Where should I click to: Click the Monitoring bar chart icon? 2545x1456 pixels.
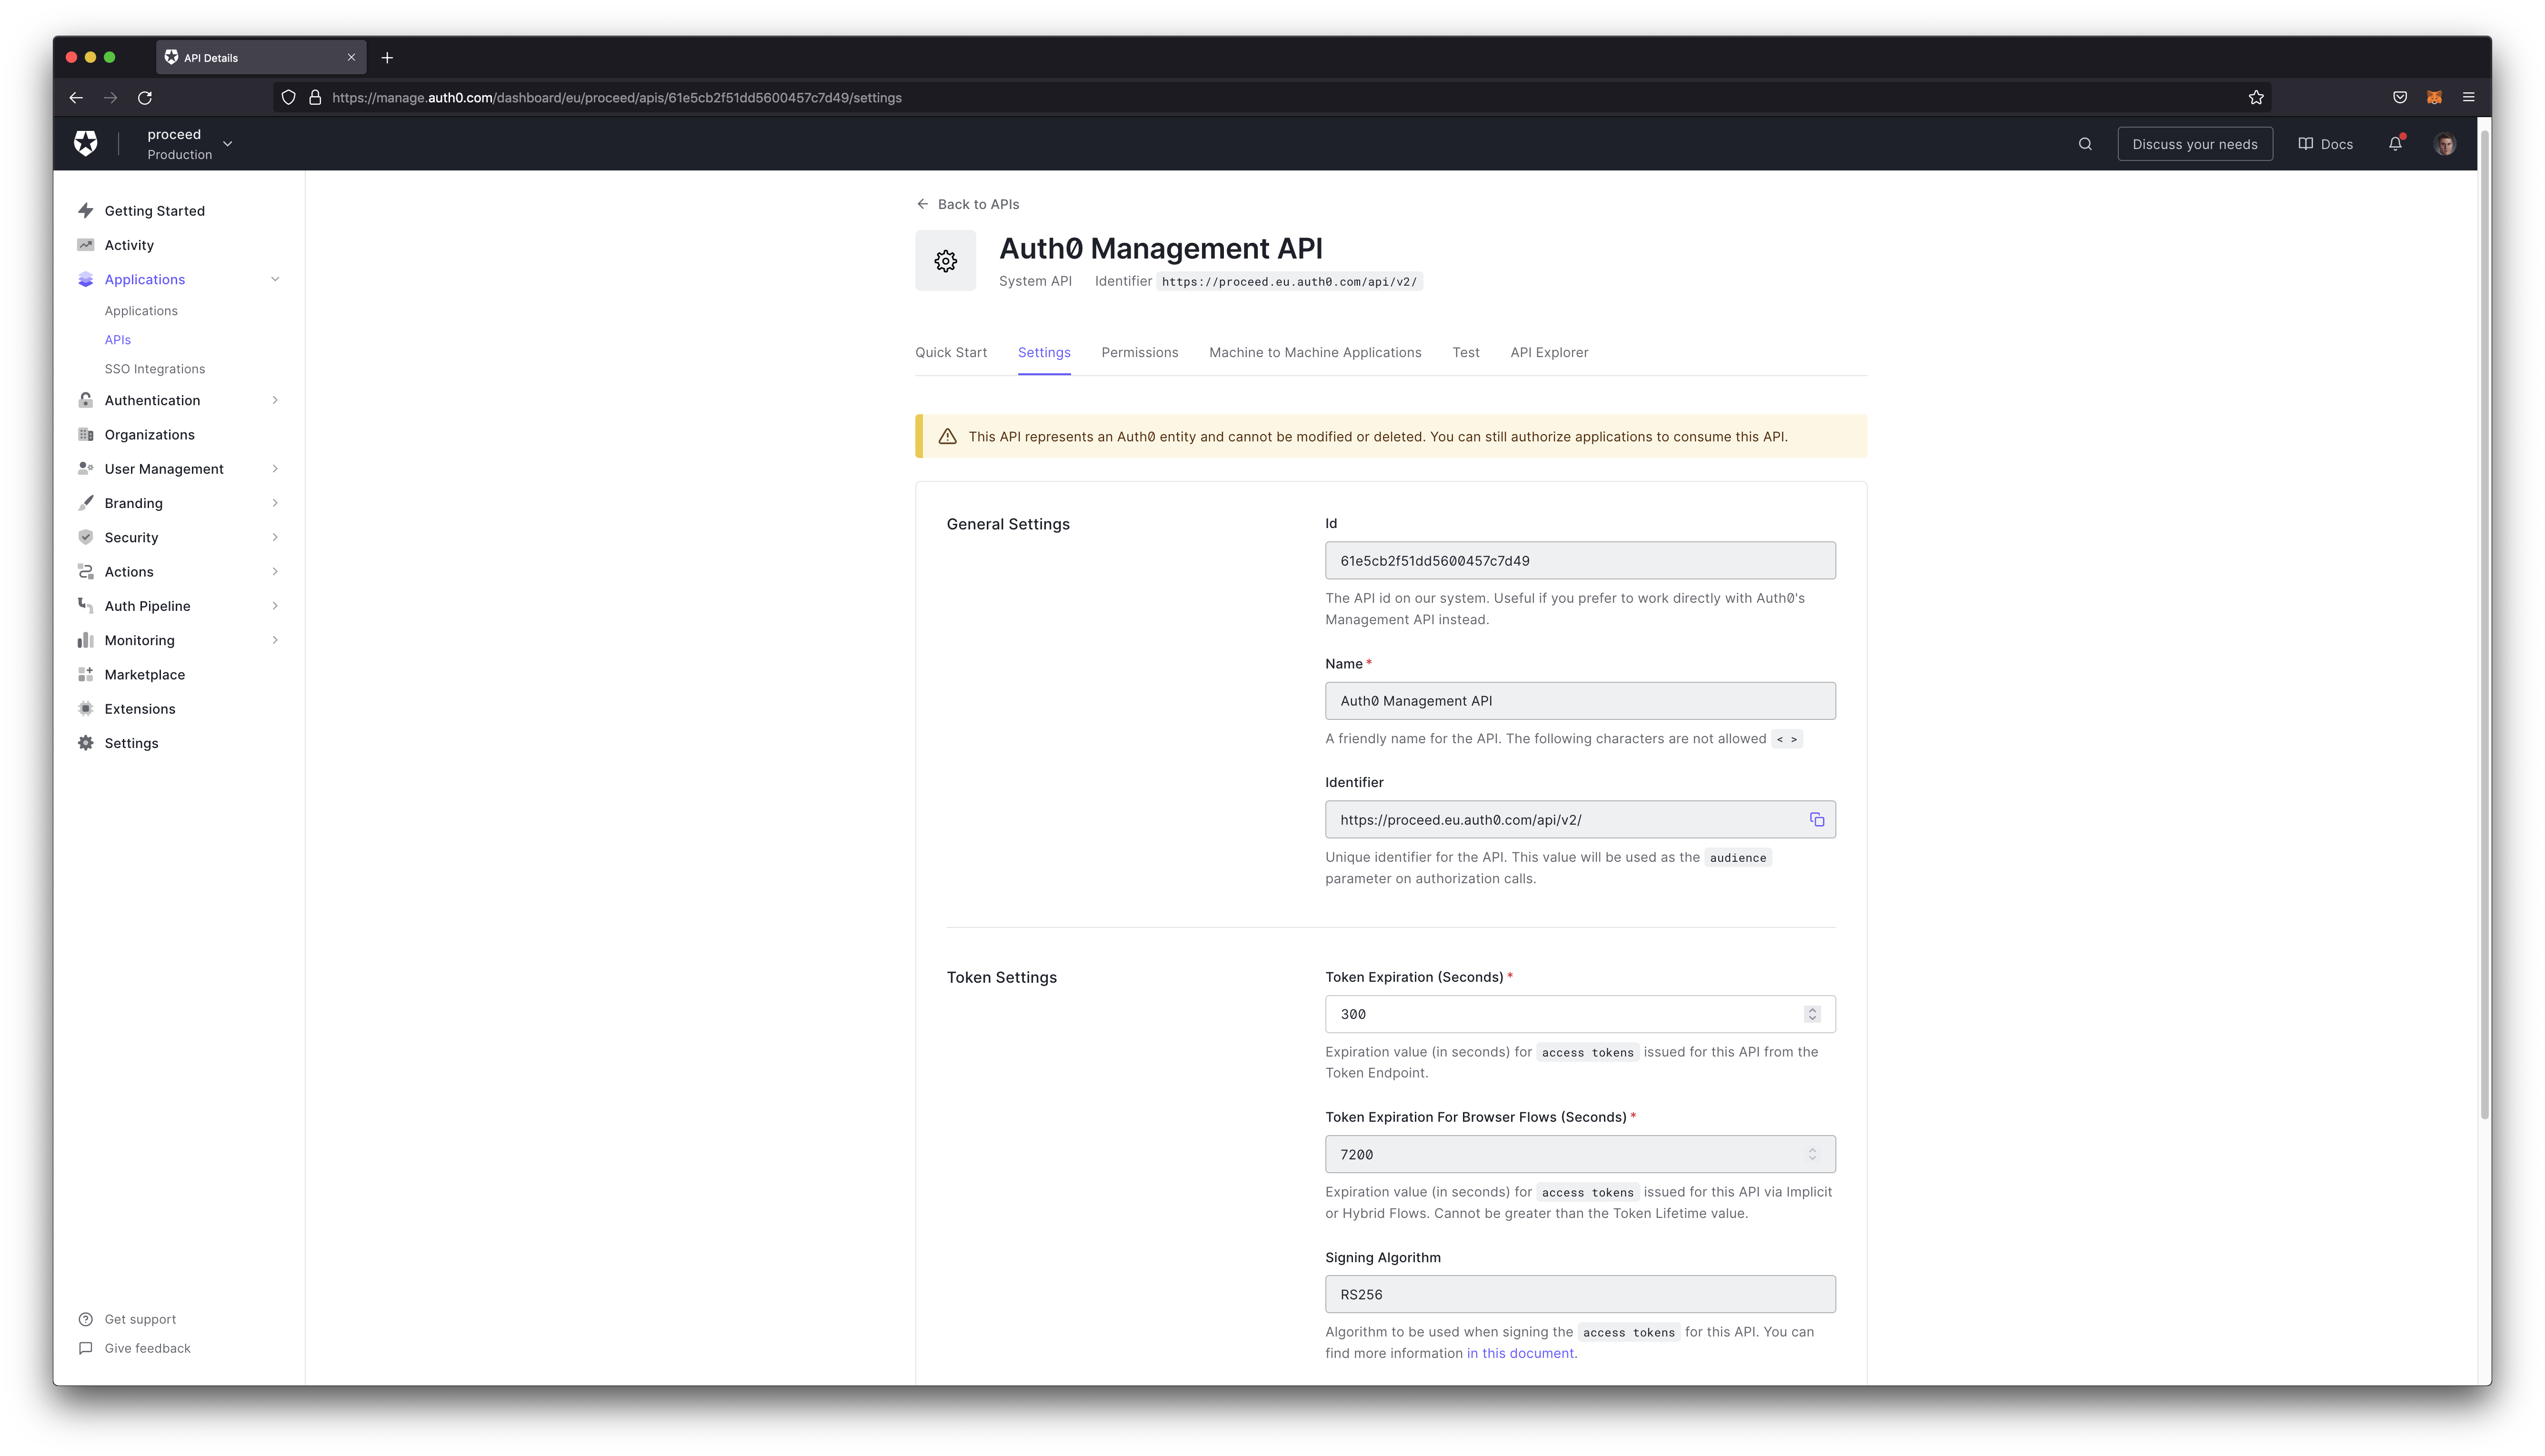86,640
